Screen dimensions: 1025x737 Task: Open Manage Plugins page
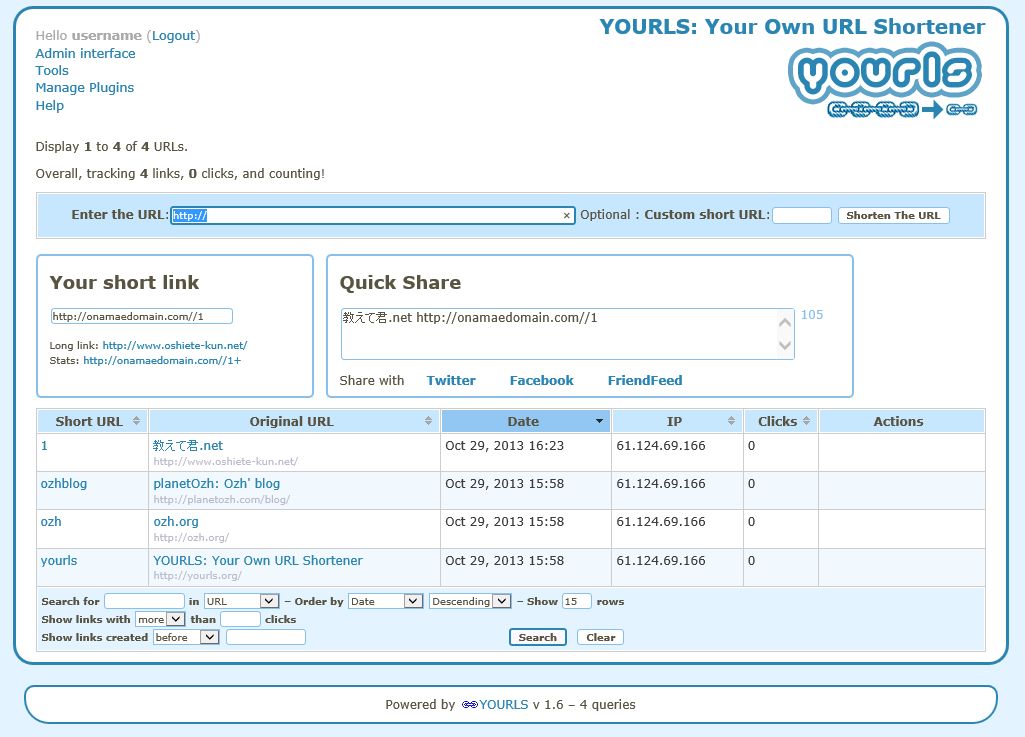coord(84,88)
